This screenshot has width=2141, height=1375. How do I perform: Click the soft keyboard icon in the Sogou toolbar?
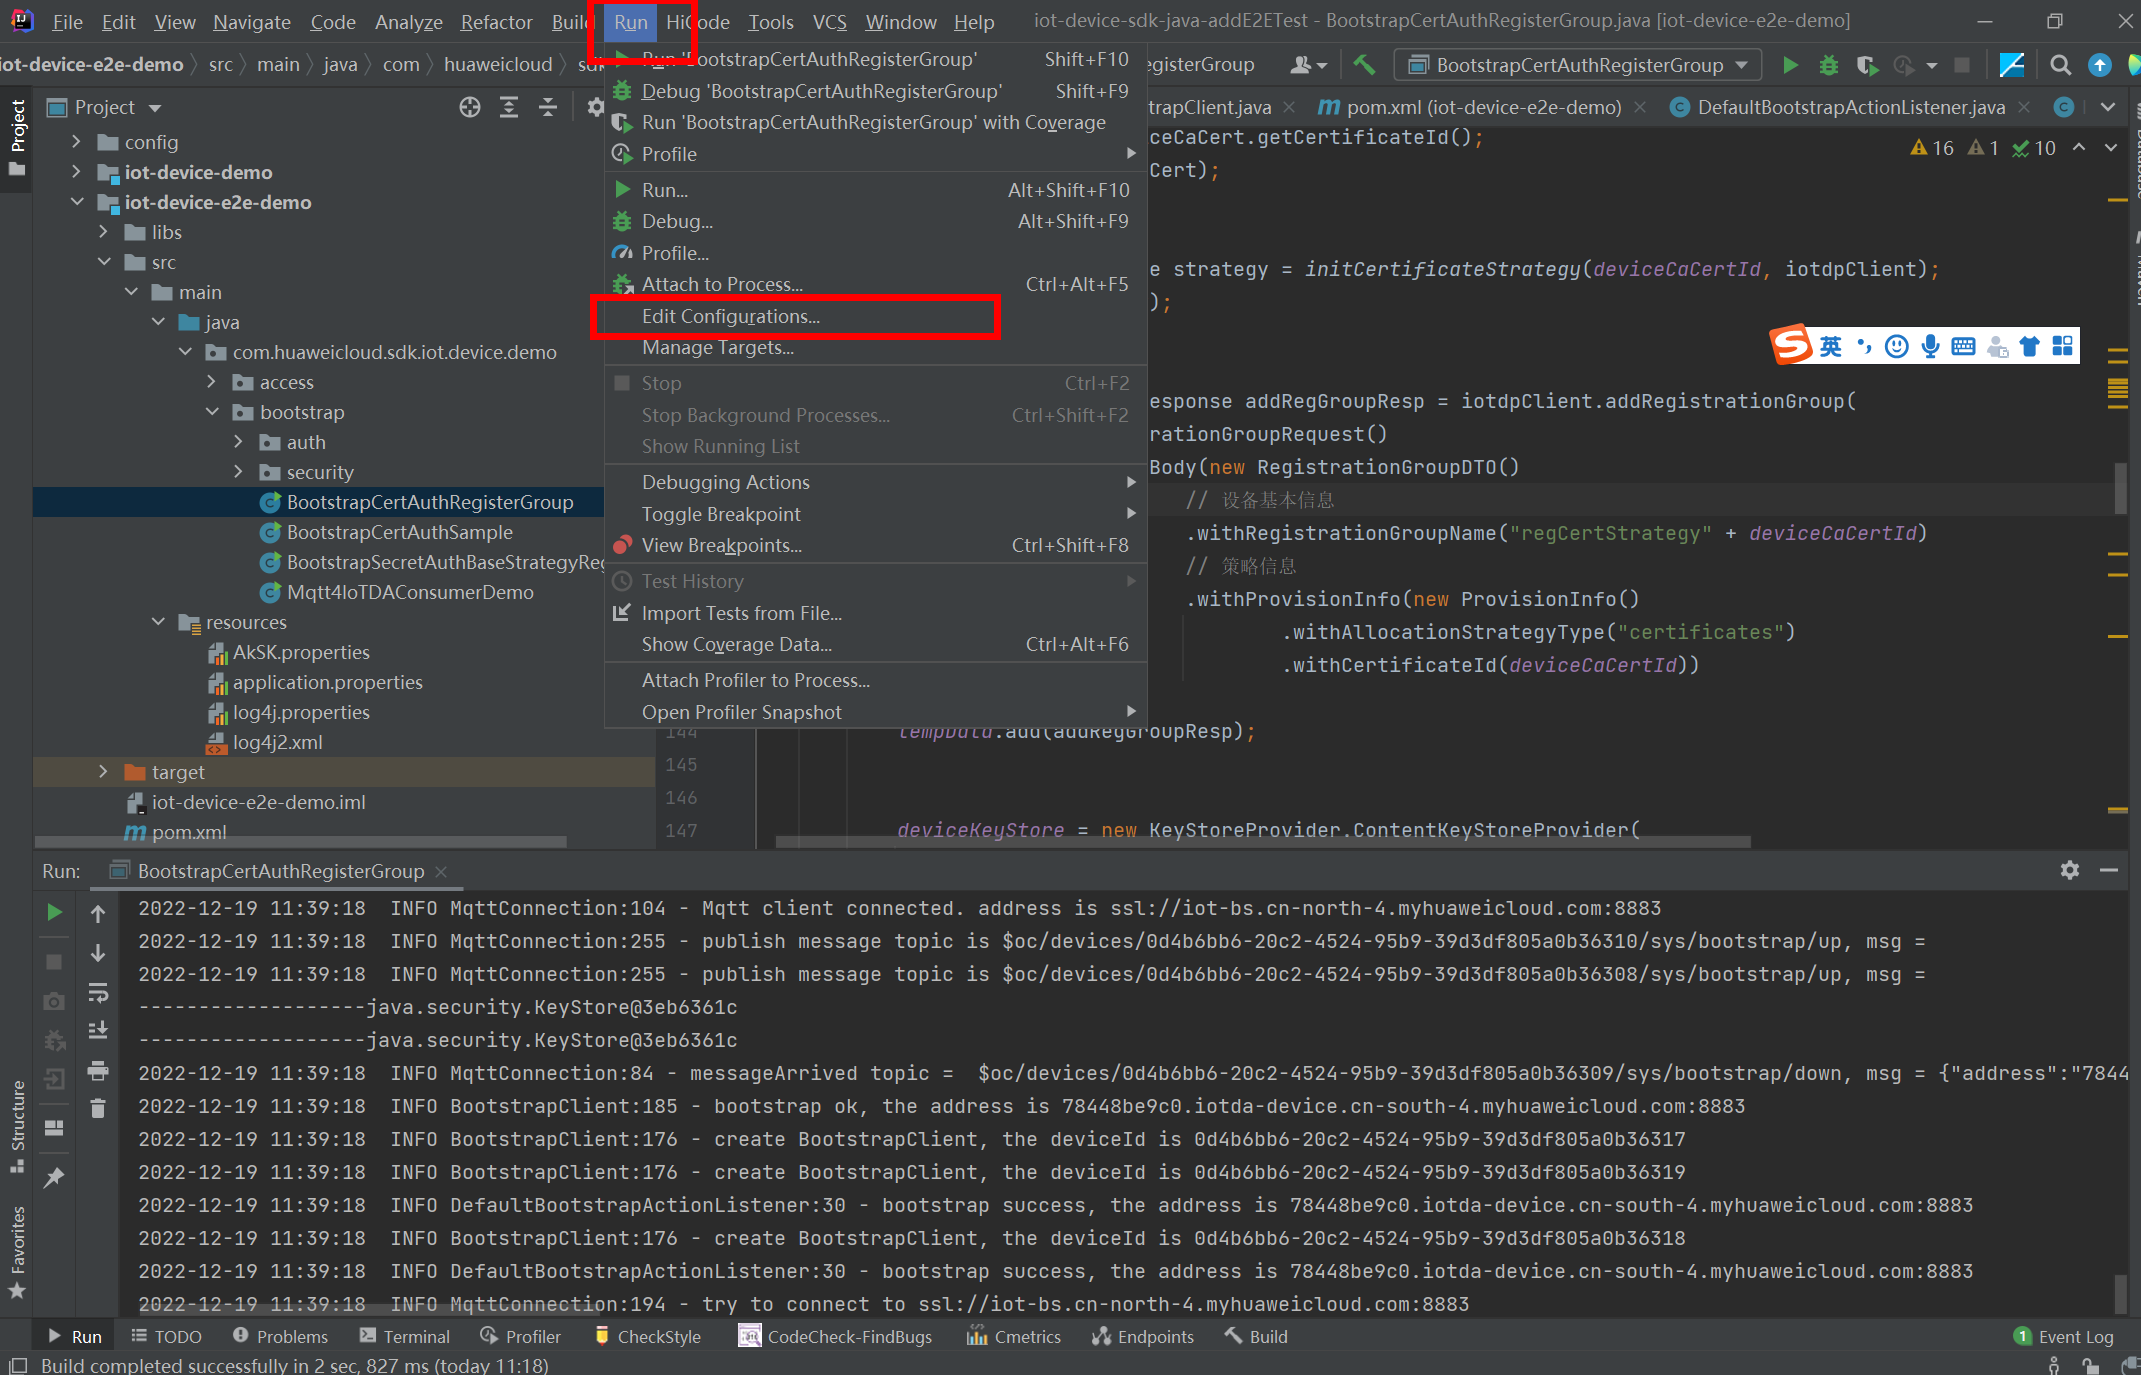point(1963,346)
